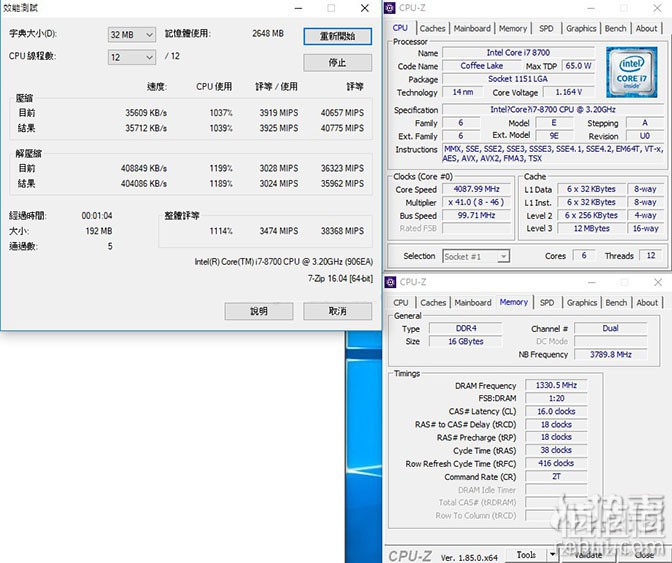Click the Bus Speed value 99.71 MHz

point(476,215)
